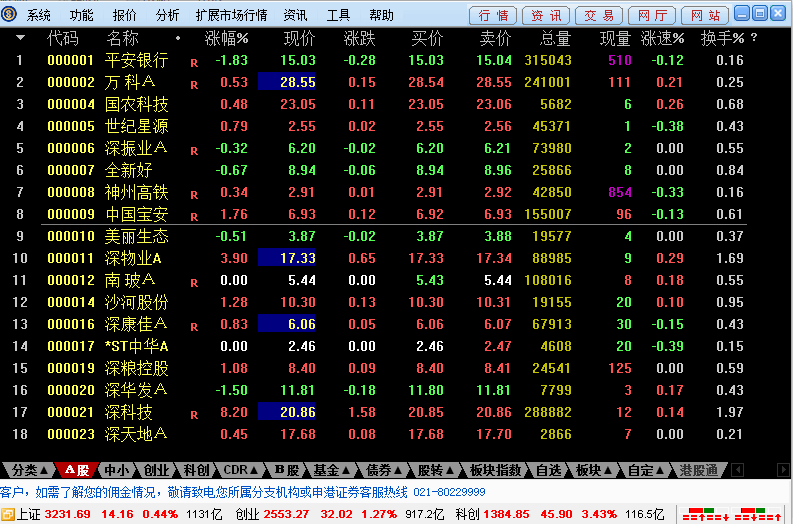This screenshot has height=524, width=793.
Task: Maximize the trading software window
Action: (760, 13)
